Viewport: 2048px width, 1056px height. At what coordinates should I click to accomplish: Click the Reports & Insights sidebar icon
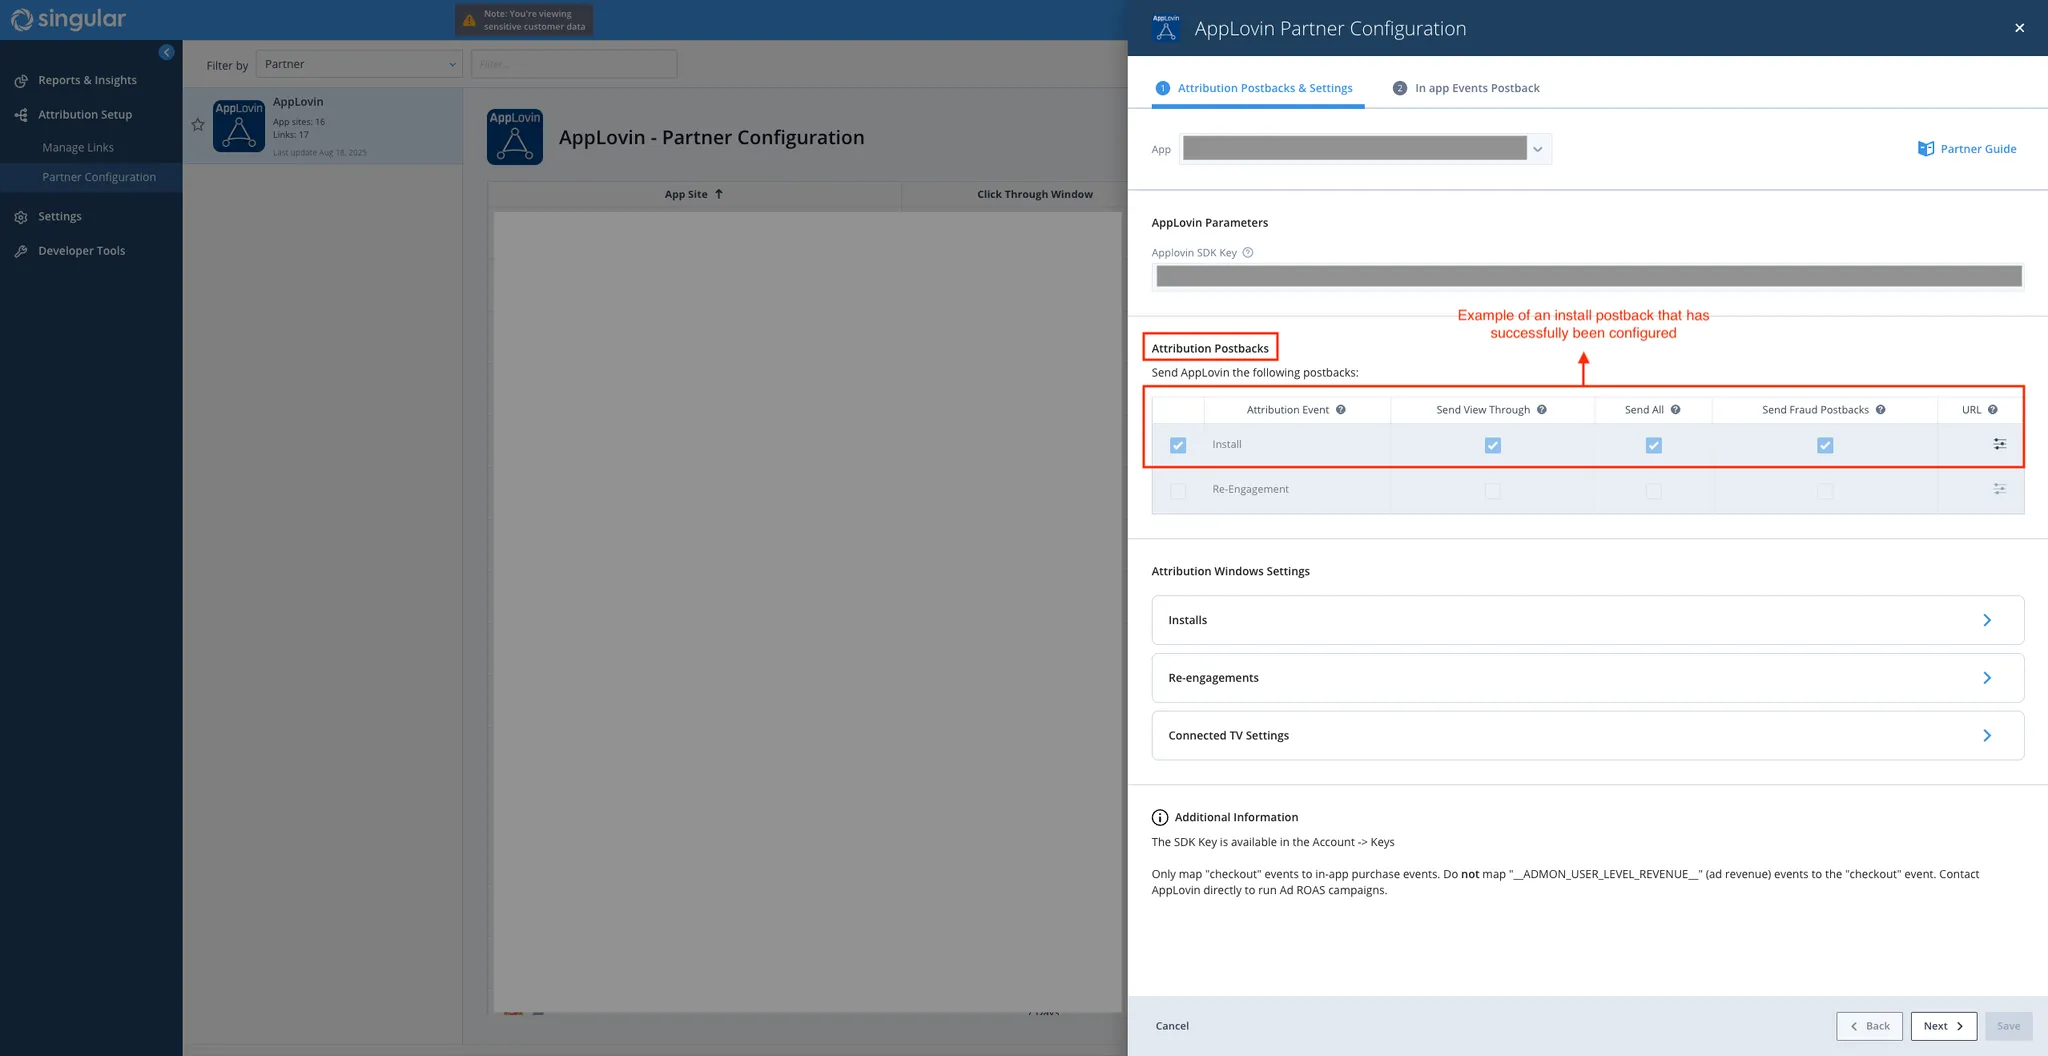pyautogui.click(x=21, y=81)
